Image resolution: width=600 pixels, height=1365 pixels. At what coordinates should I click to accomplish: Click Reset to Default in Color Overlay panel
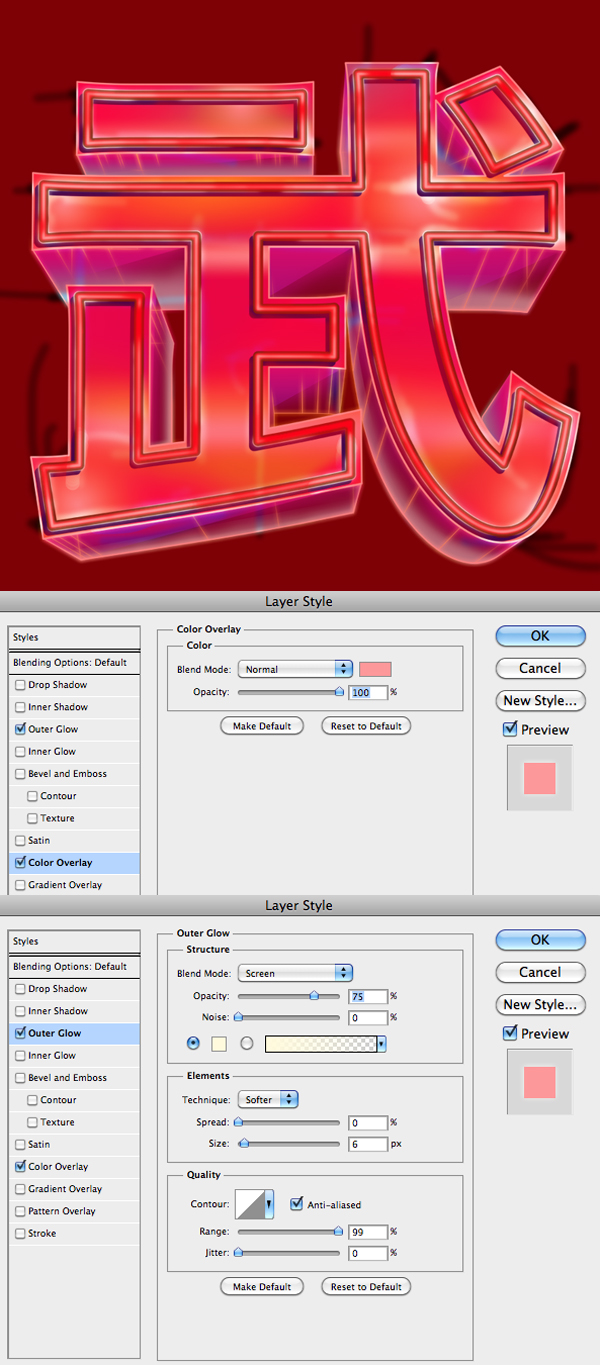366,726
